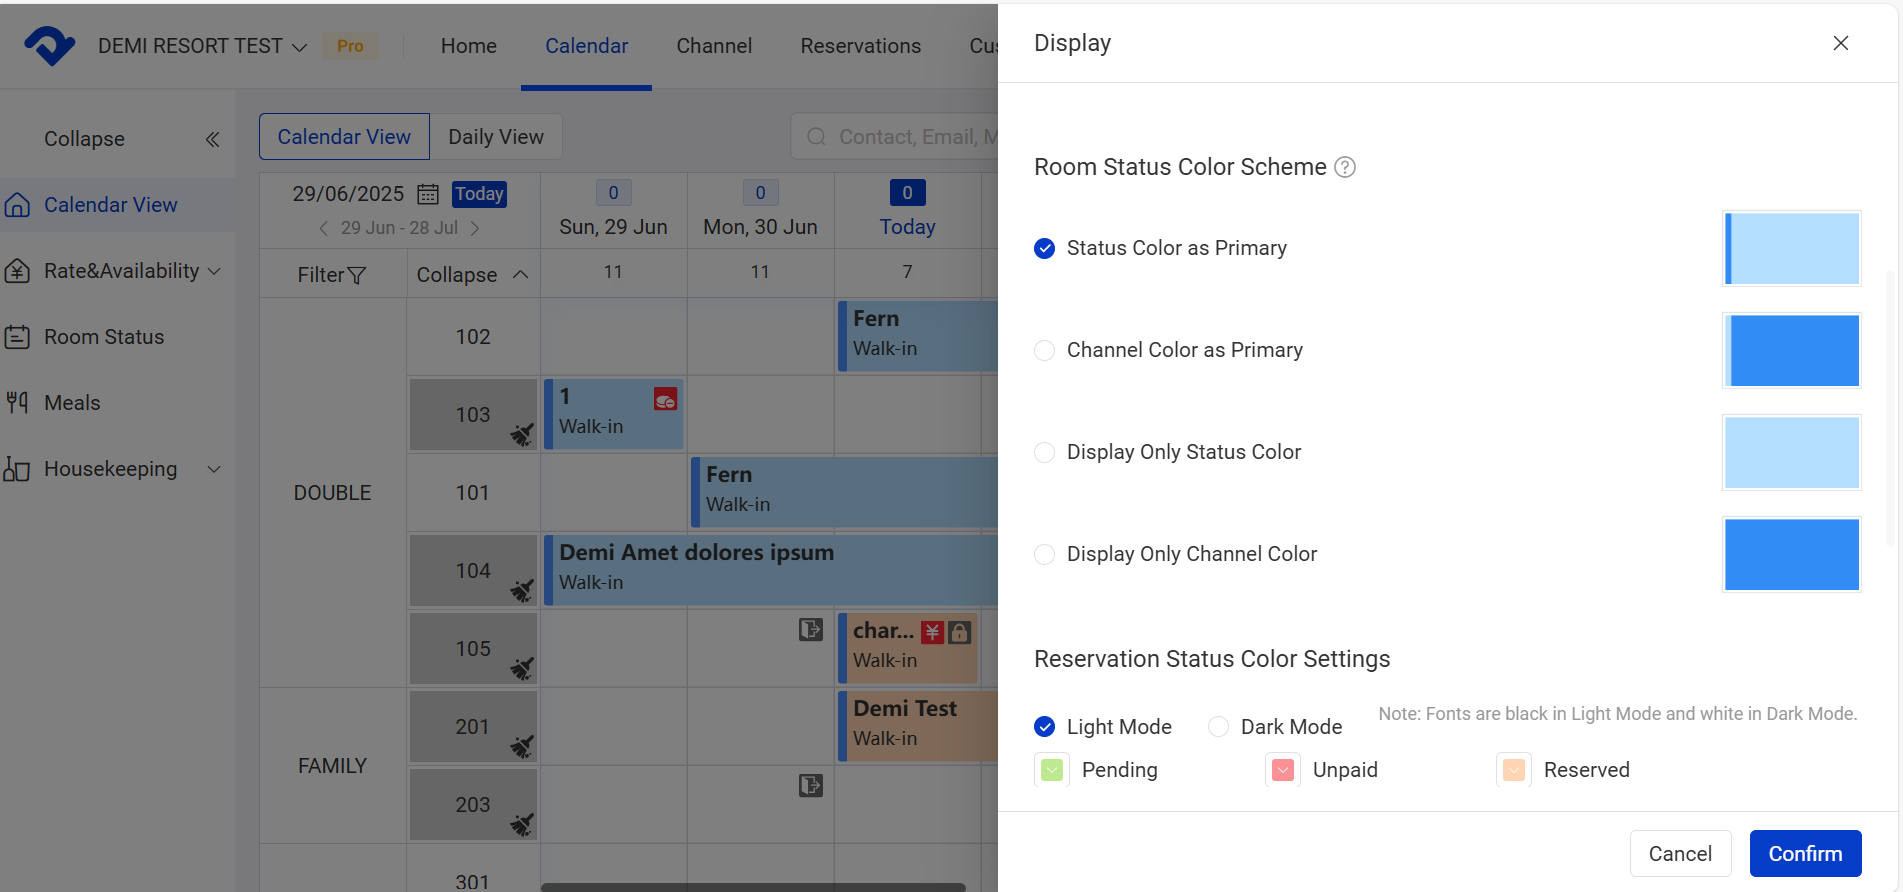Click the search magnifier icon
This screenshot has height=892, width=1903.
point(817,137)
